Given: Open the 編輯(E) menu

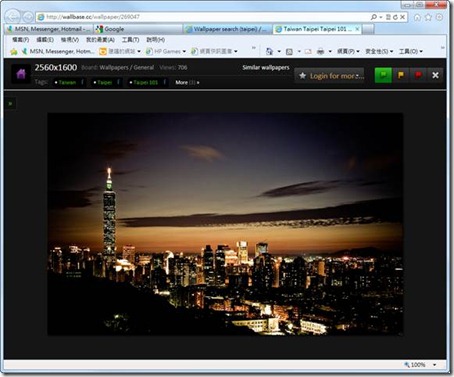Looking at the screenshot, I should (45, 40).
